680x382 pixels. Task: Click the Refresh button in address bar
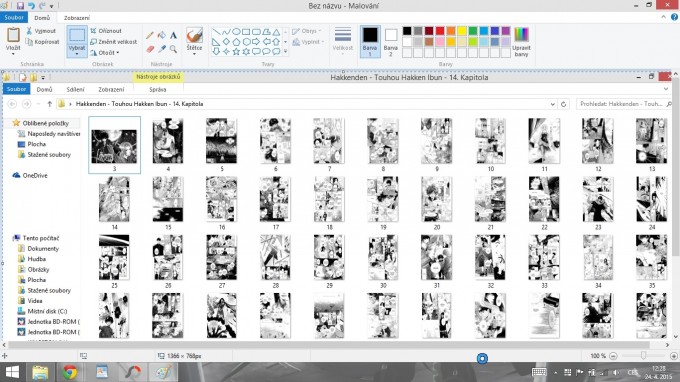pos(563,104)
